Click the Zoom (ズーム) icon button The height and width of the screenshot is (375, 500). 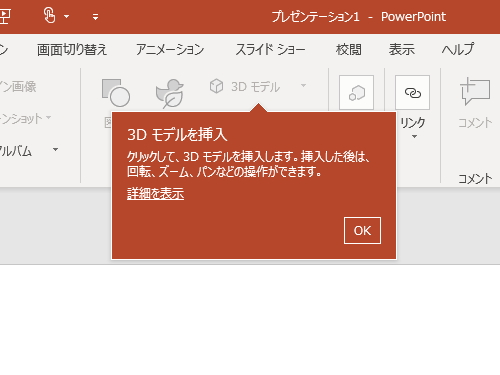click(x=356, y=92)
